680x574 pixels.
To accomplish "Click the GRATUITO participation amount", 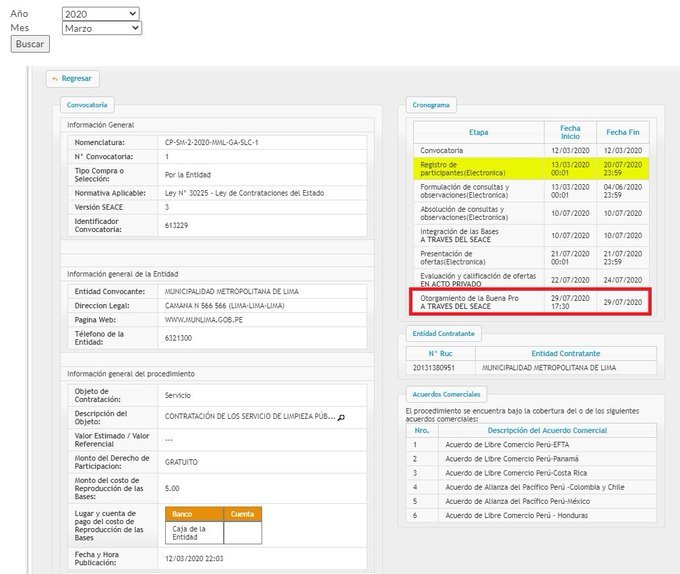I will pos(181,462).
